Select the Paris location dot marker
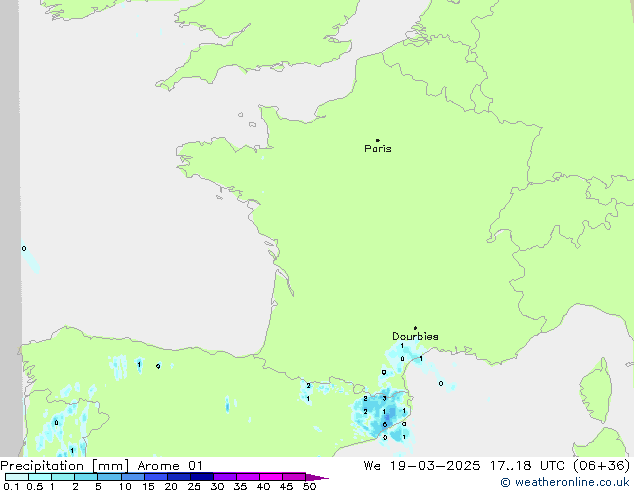 pyautogui.click(x=378, y=140)
